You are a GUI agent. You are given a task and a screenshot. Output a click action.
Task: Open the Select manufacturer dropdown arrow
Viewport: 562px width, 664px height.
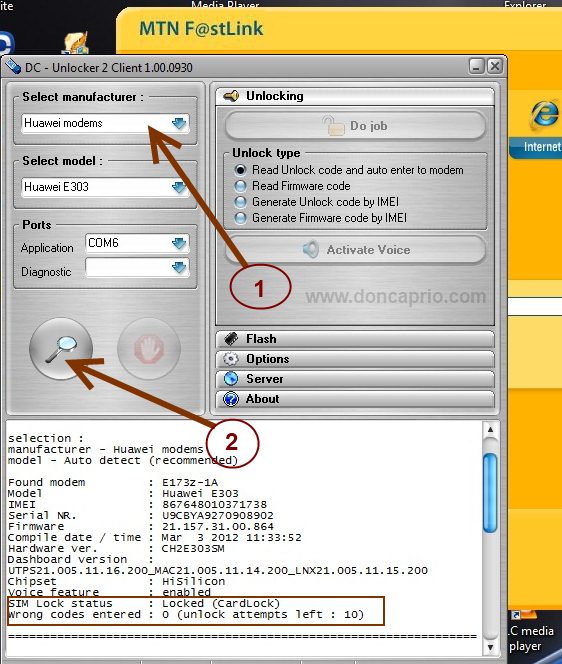(179, 124)
